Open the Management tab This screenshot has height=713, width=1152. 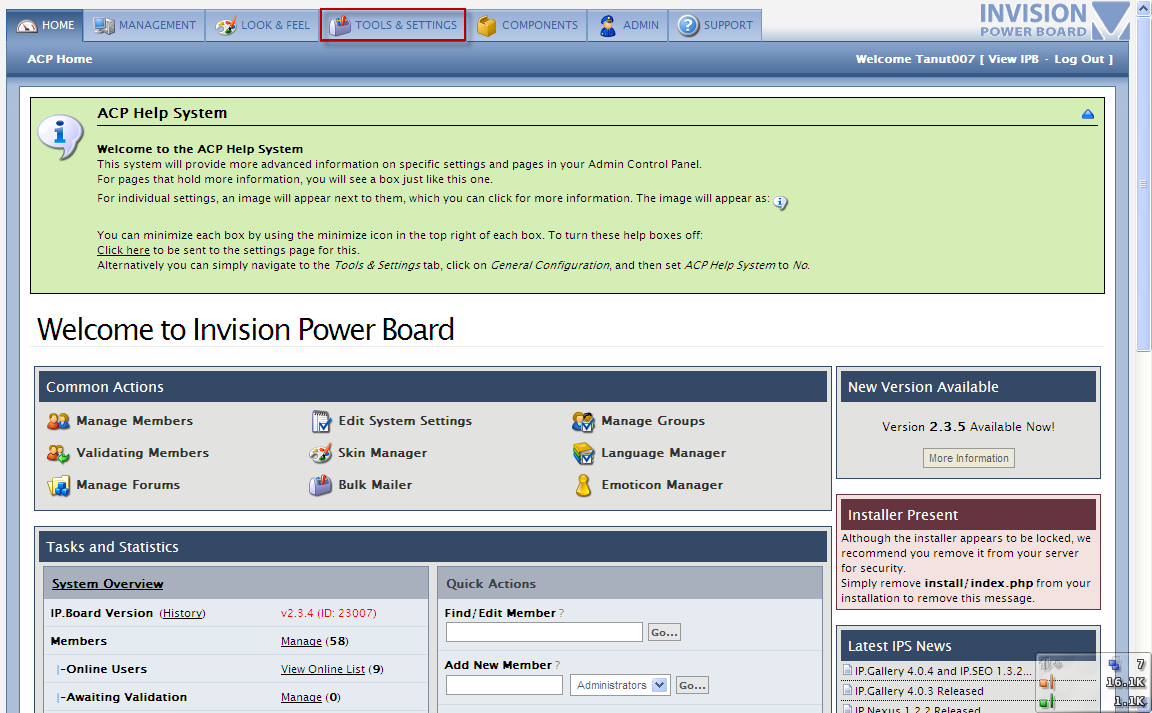click(x=145, y=25)
